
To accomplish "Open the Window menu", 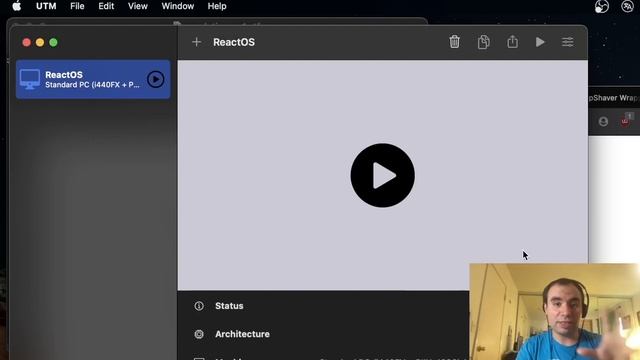I will pos(178,6).
